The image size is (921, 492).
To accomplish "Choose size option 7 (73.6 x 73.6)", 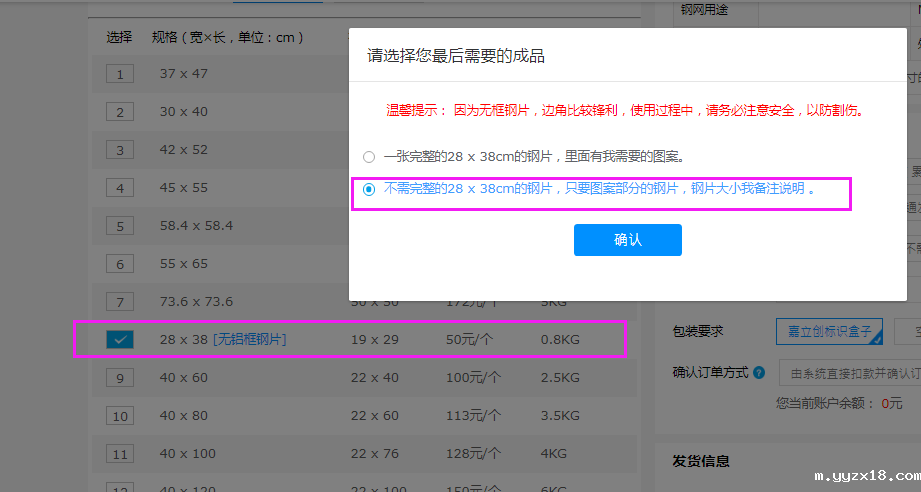I will pyautogui.click(x=120, y=302).
